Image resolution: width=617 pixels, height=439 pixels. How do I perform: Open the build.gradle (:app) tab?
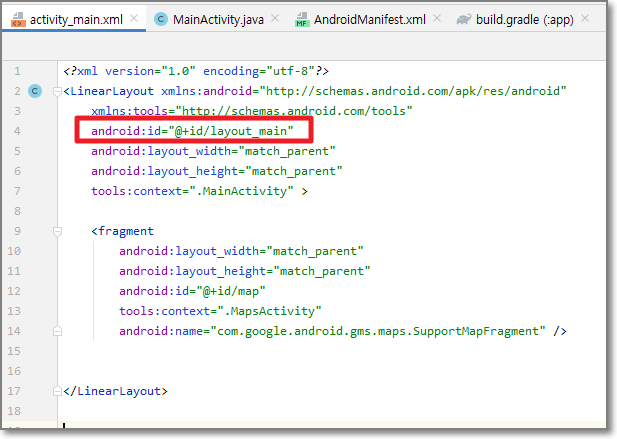pyautogui.click(x=524, y=19)
